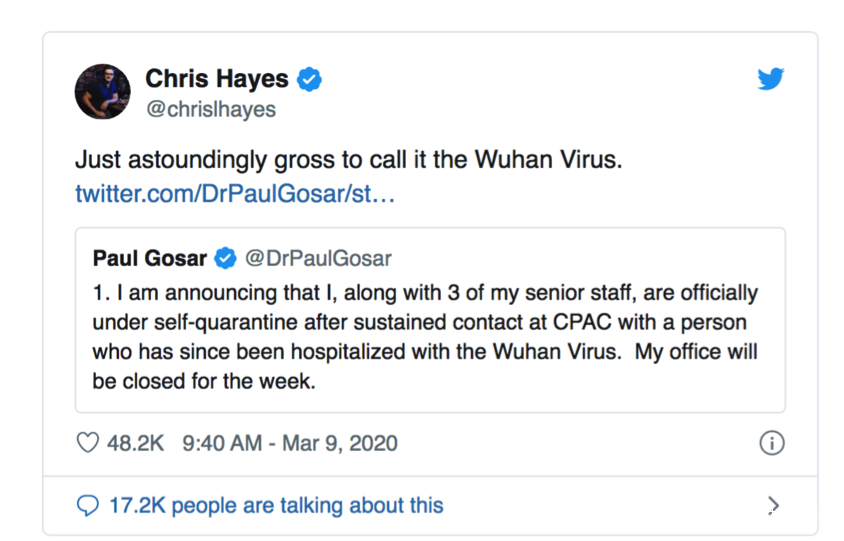Click Chris Hayes' verified badge
Screen dimensions: 844x541
(x=310, y=80)
